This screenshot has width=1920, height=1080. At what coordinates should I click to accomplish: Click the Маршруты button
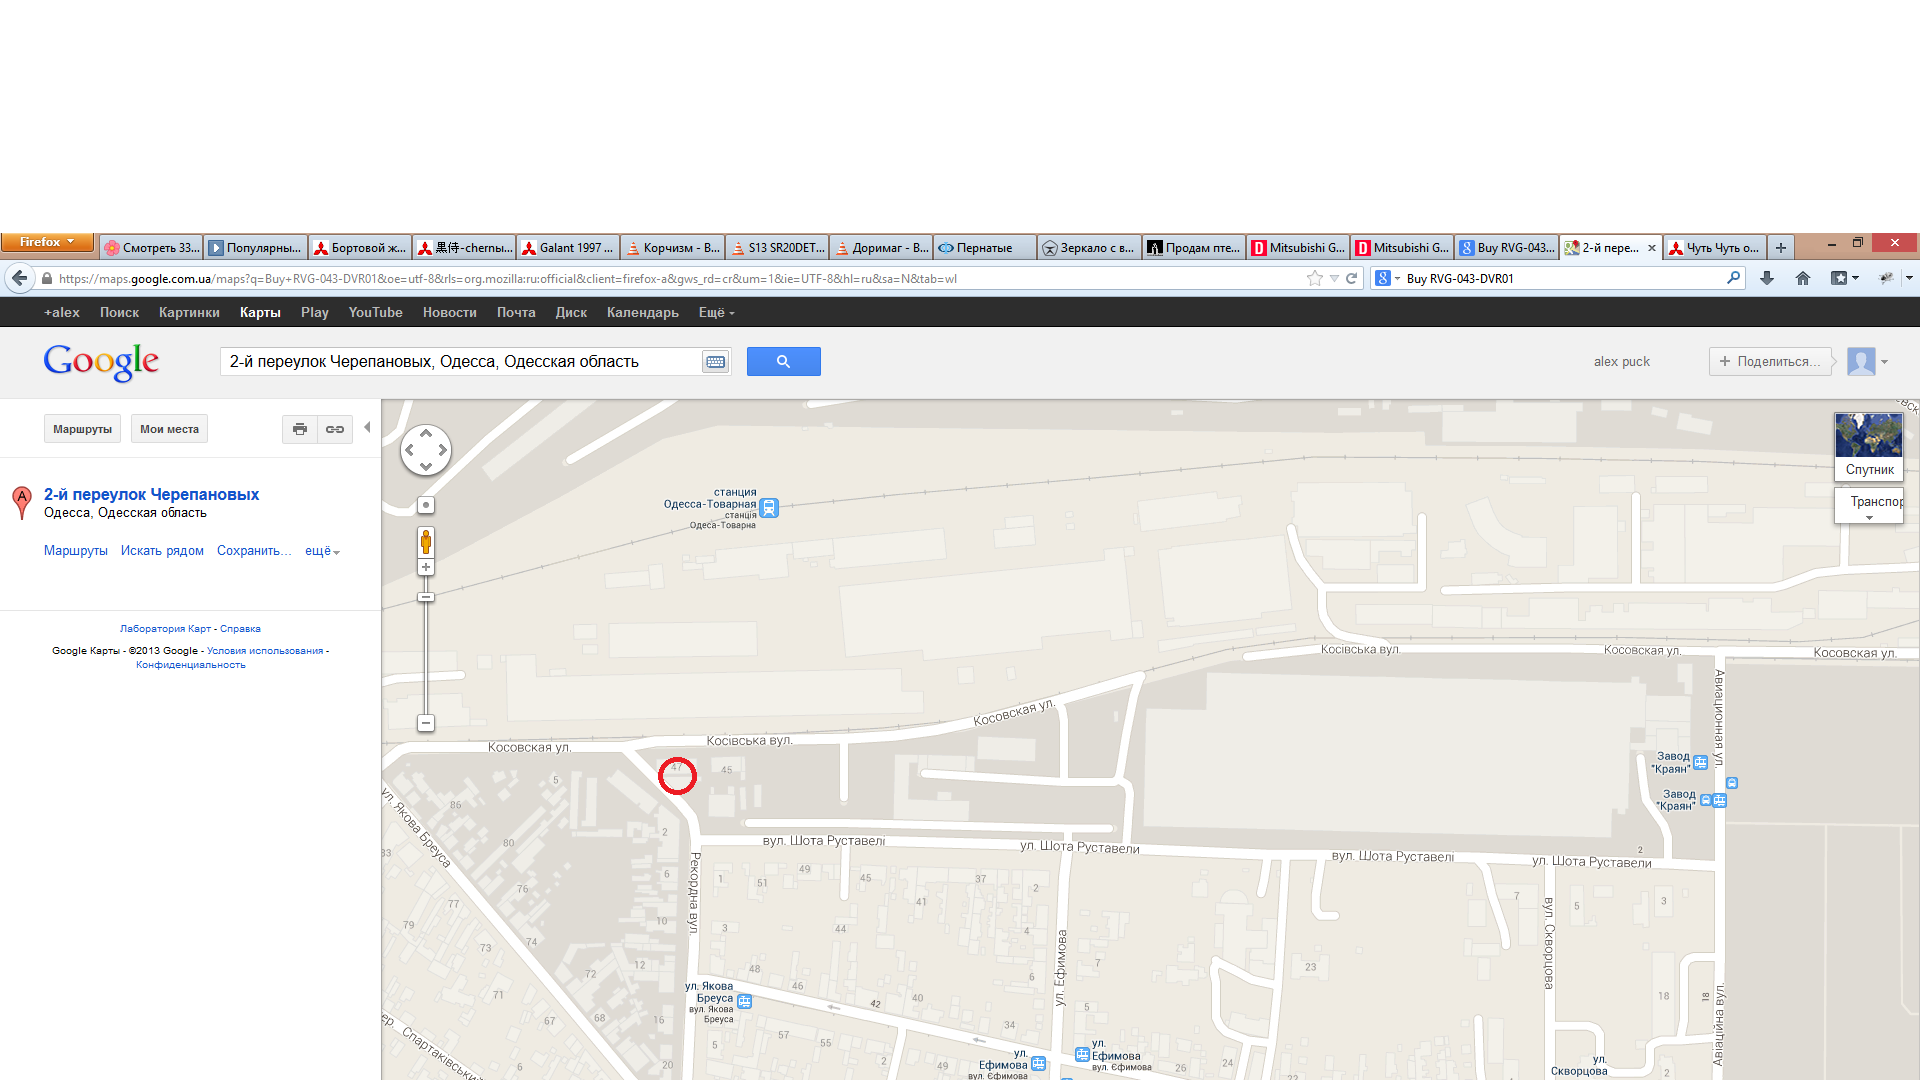click(82, 429)
